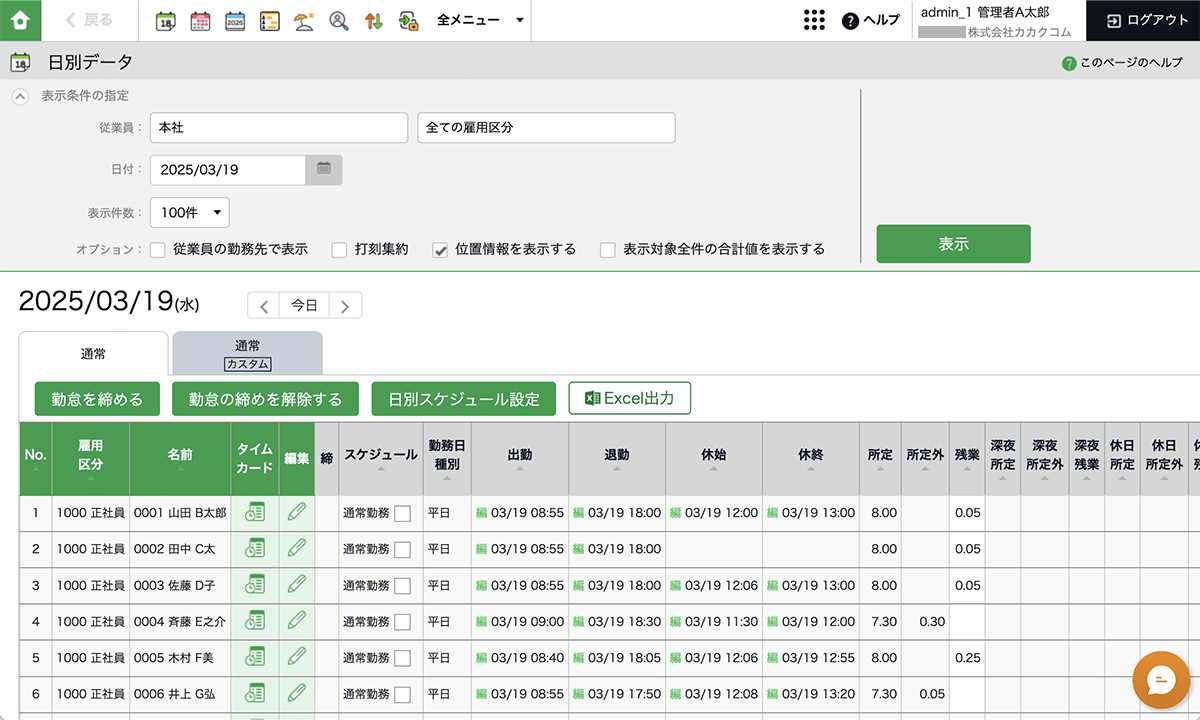
Task: Click the Excel出力 button
Action: tap(629, 398)
